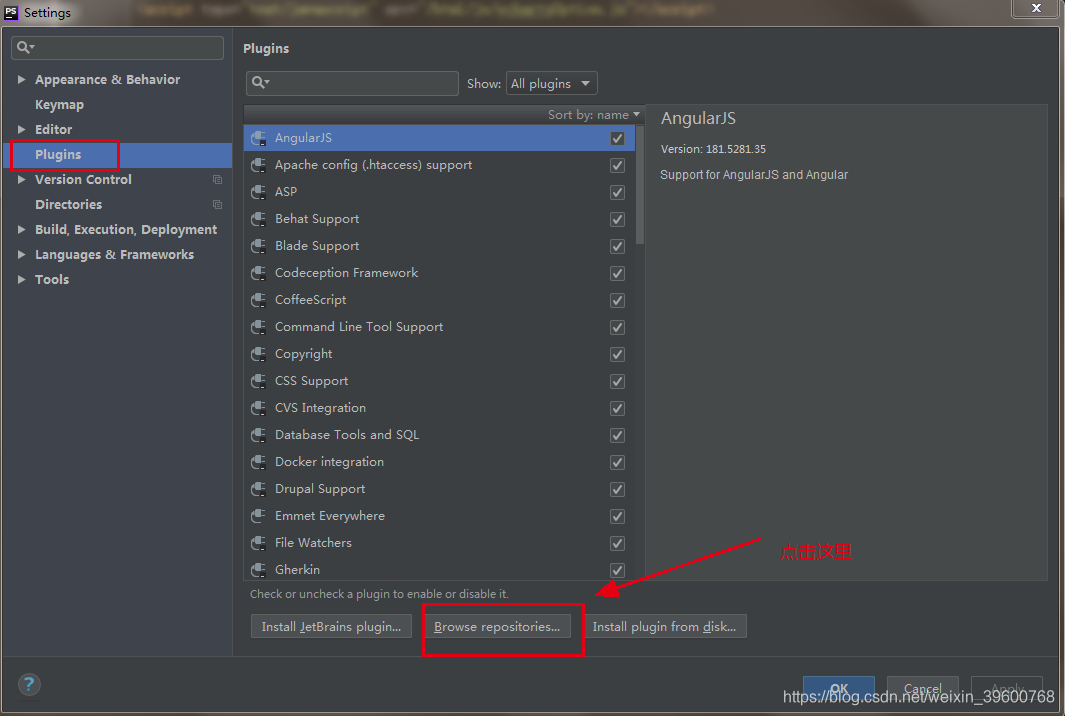Click the File Watchers plugin icon

pyautogui.click(x=258, y=543)
